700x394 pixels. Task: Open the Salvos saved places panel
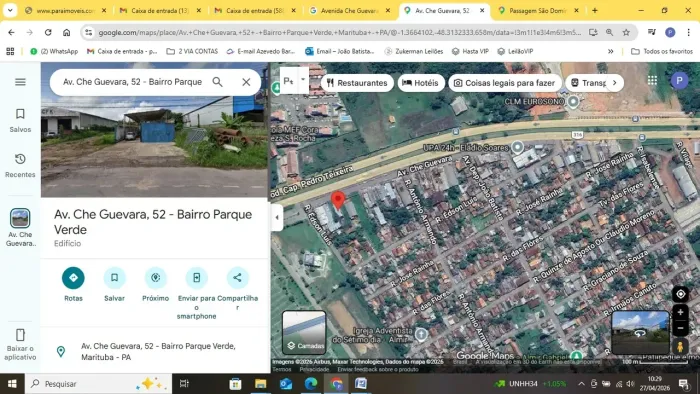20,120
